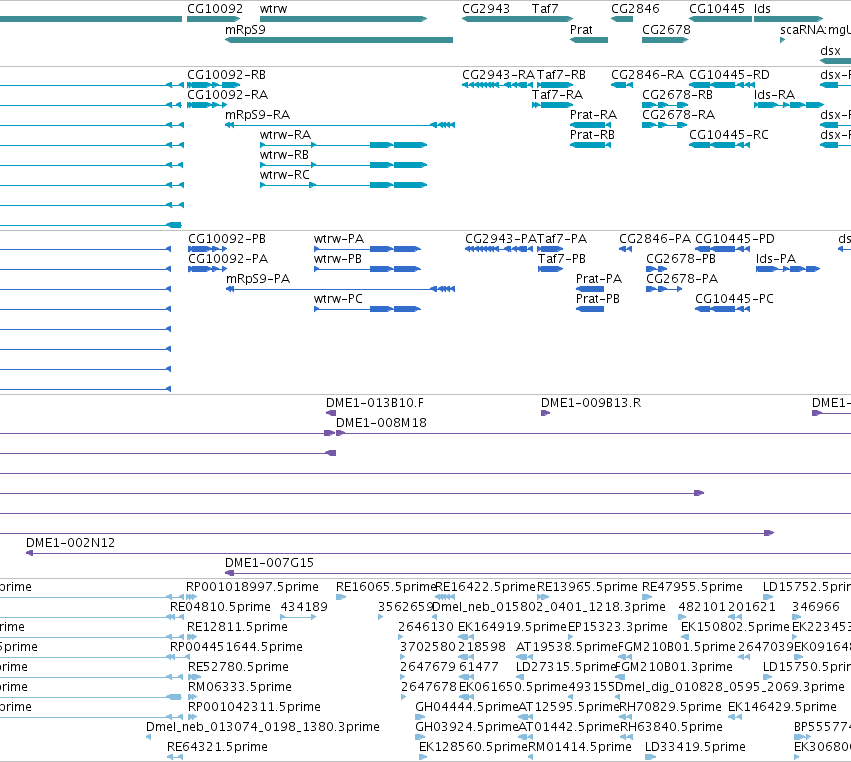The width and height of the screenshot is (851, 762).
Task: Click the dsx gene label
Action: pos(830,50)
